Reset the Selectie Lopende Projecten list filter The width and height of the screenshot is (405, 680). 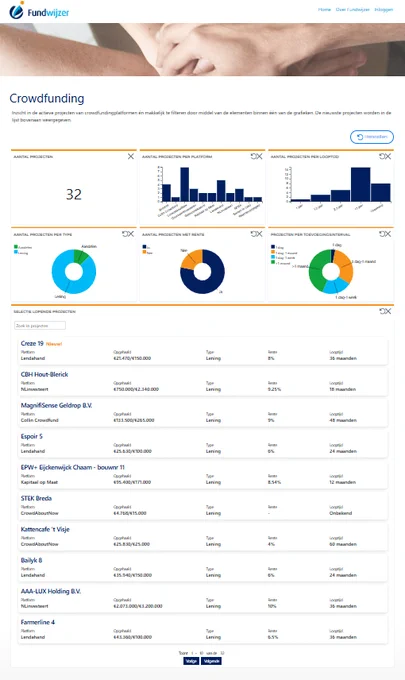point(382,311)
